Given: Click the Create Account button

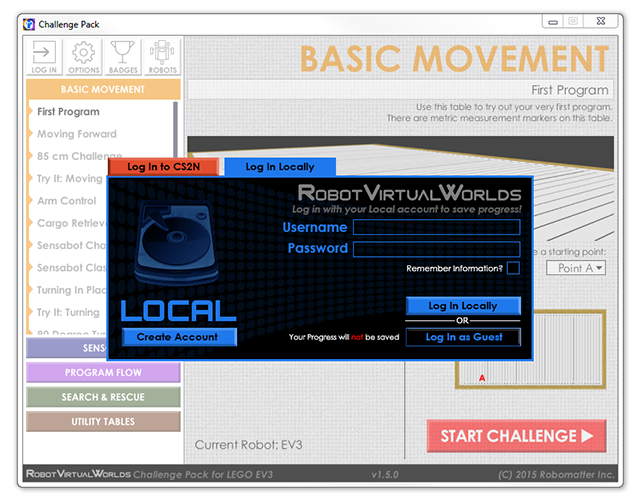Looking at the screenshot, I should [177, 337].
